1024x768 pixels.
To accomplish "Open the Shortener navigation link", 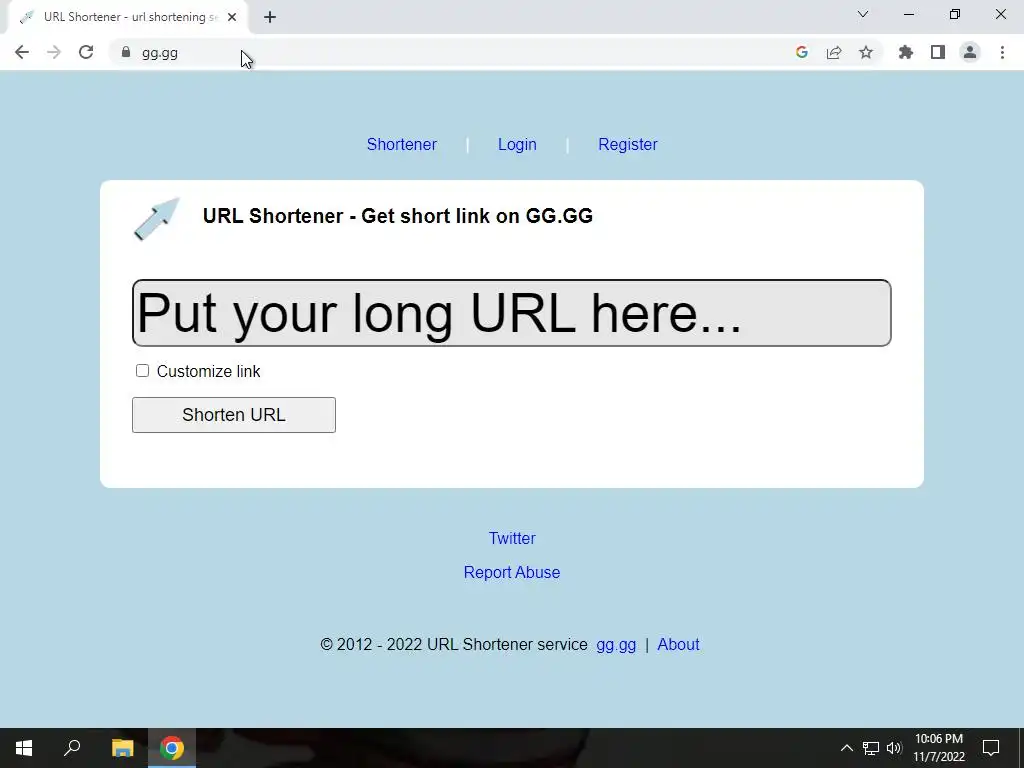I will [x=402, y=144].
